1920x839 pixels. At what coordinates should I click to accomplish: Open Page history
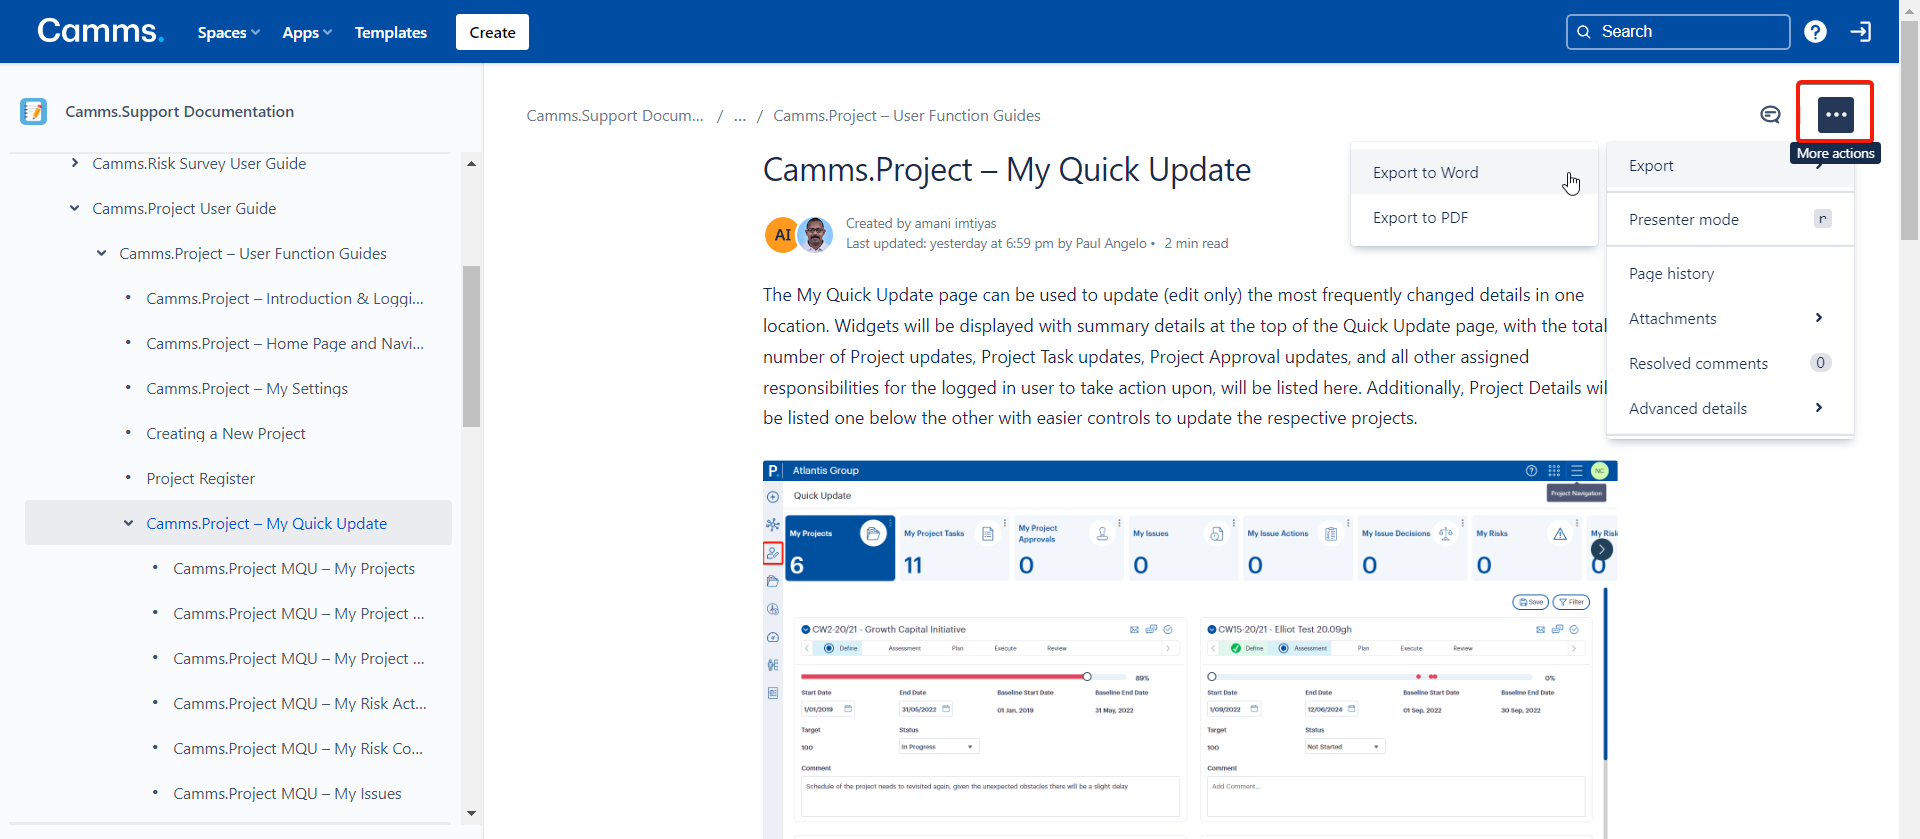click(x=1730, y=273)
